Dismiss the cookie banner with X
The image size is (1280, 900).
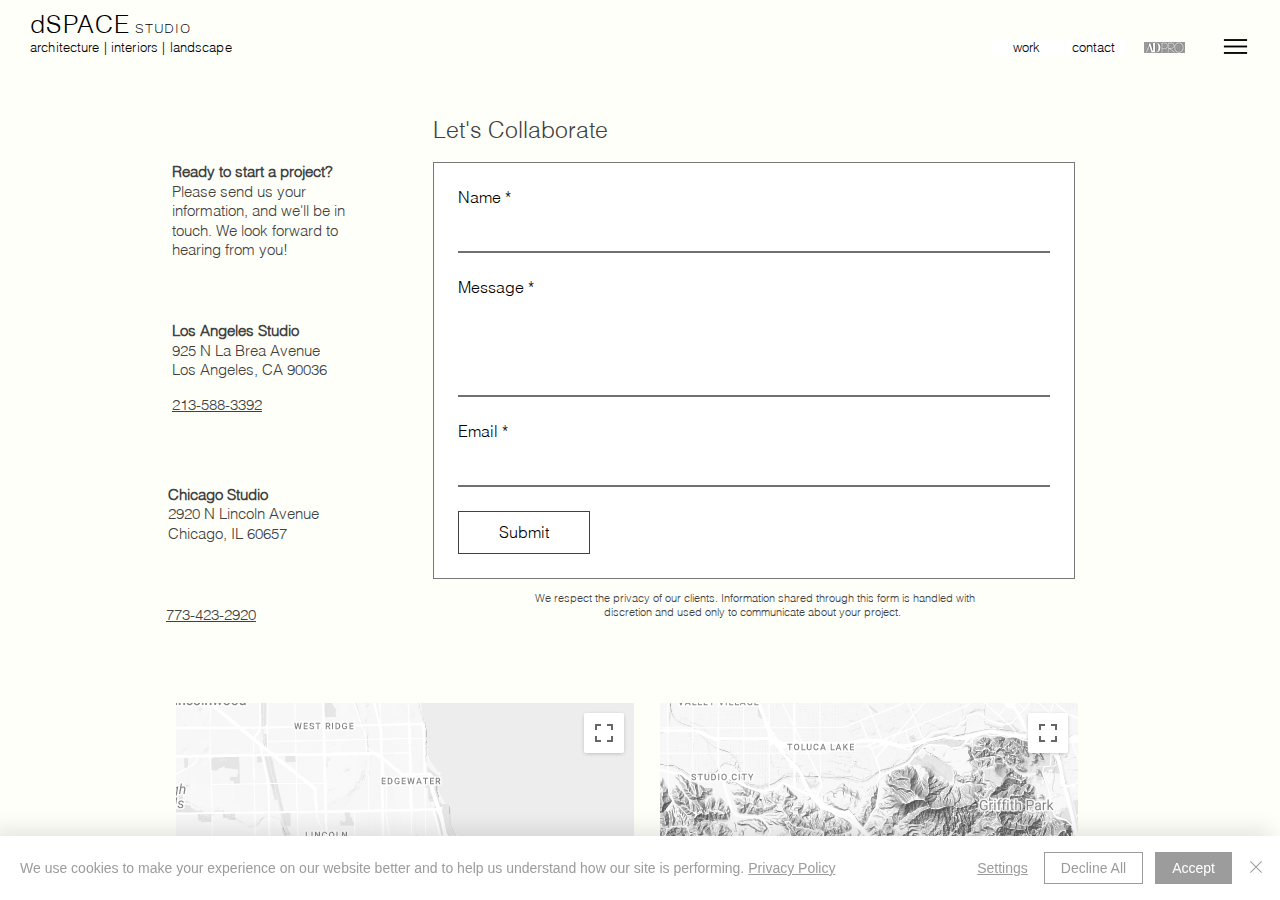click(x=1256, y=867)
